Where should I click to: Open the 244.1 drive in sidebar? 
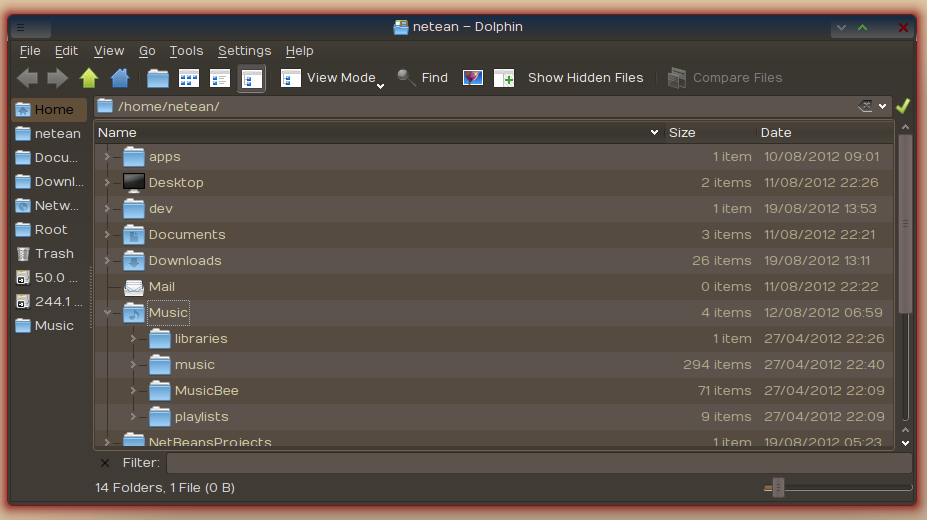[49, 301]
